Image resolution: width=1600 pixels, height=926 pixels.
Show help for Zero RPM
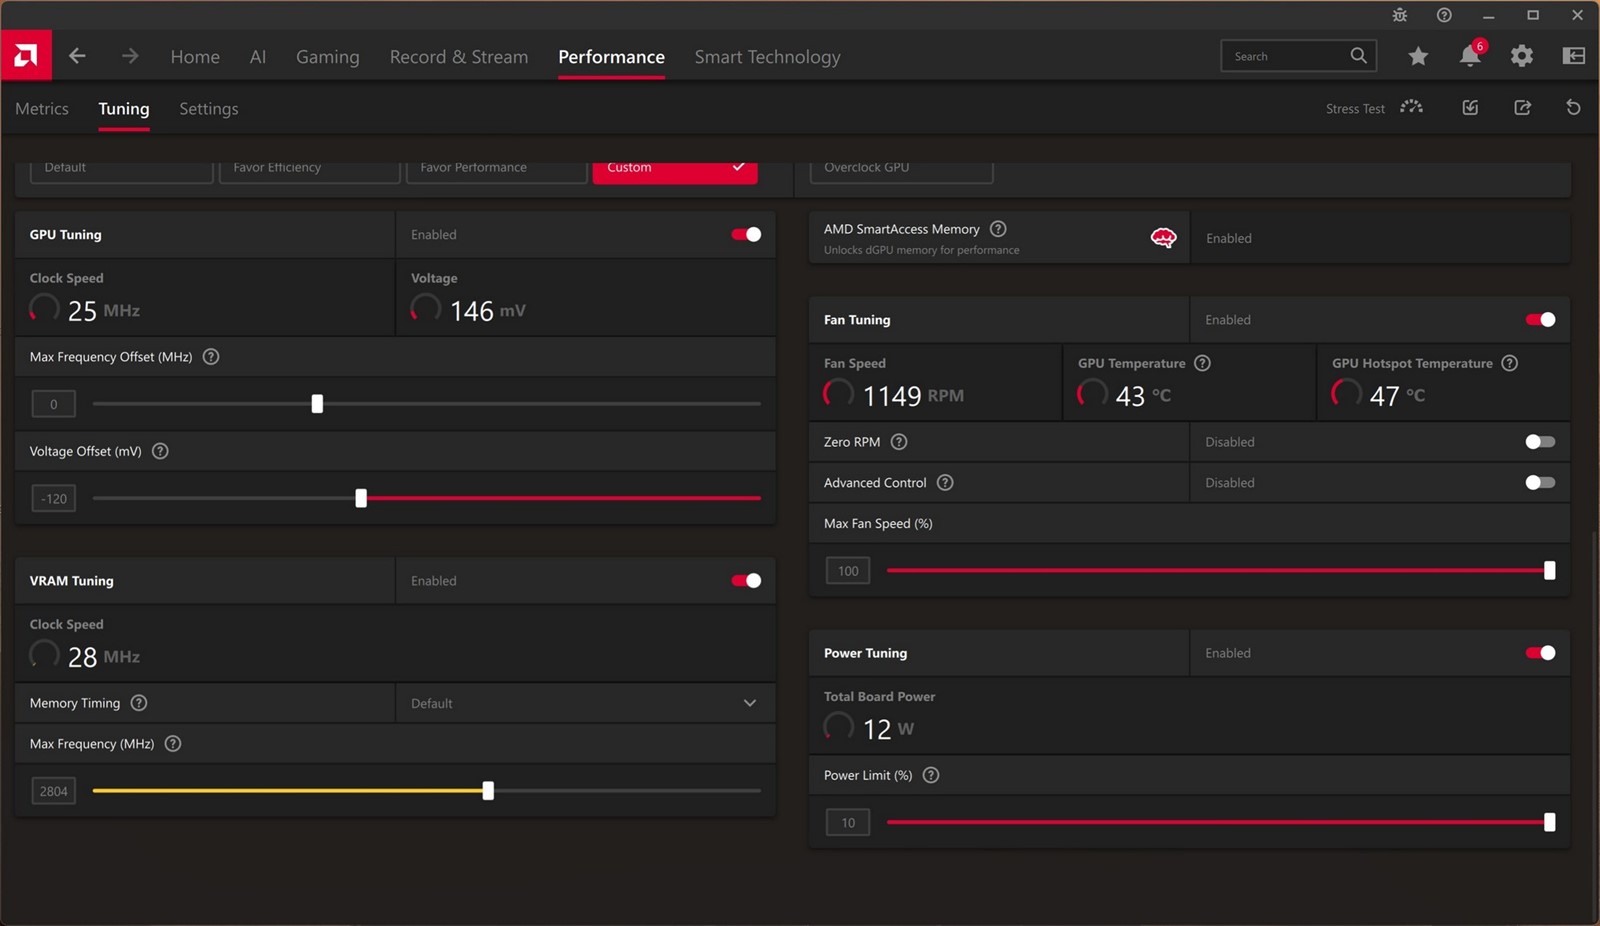coord(899,442)
